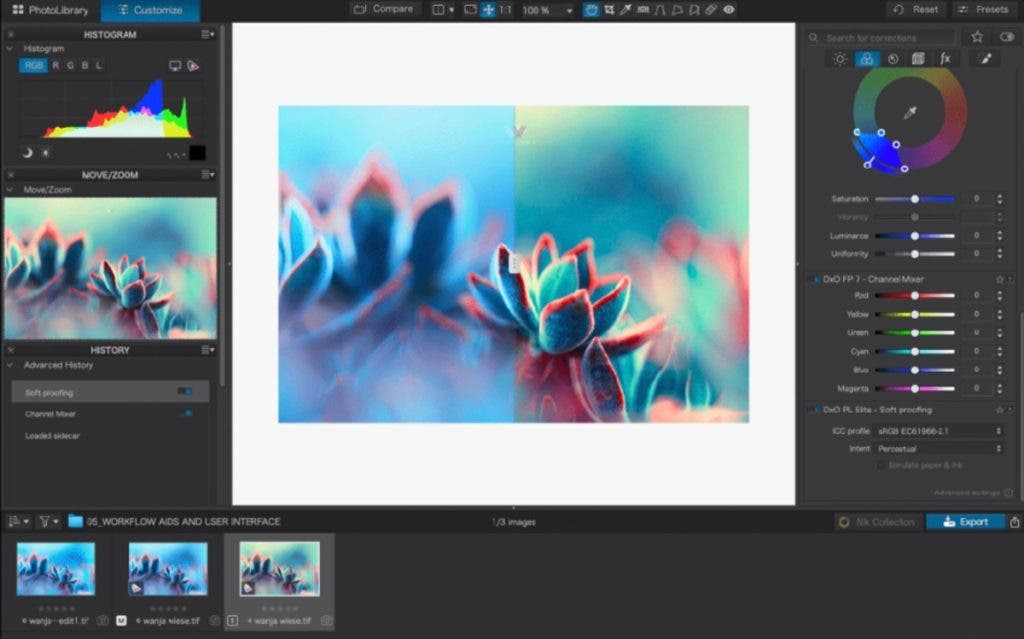
Task: Select the crop tool in top toolbar
Action: [x=608, y=10]
